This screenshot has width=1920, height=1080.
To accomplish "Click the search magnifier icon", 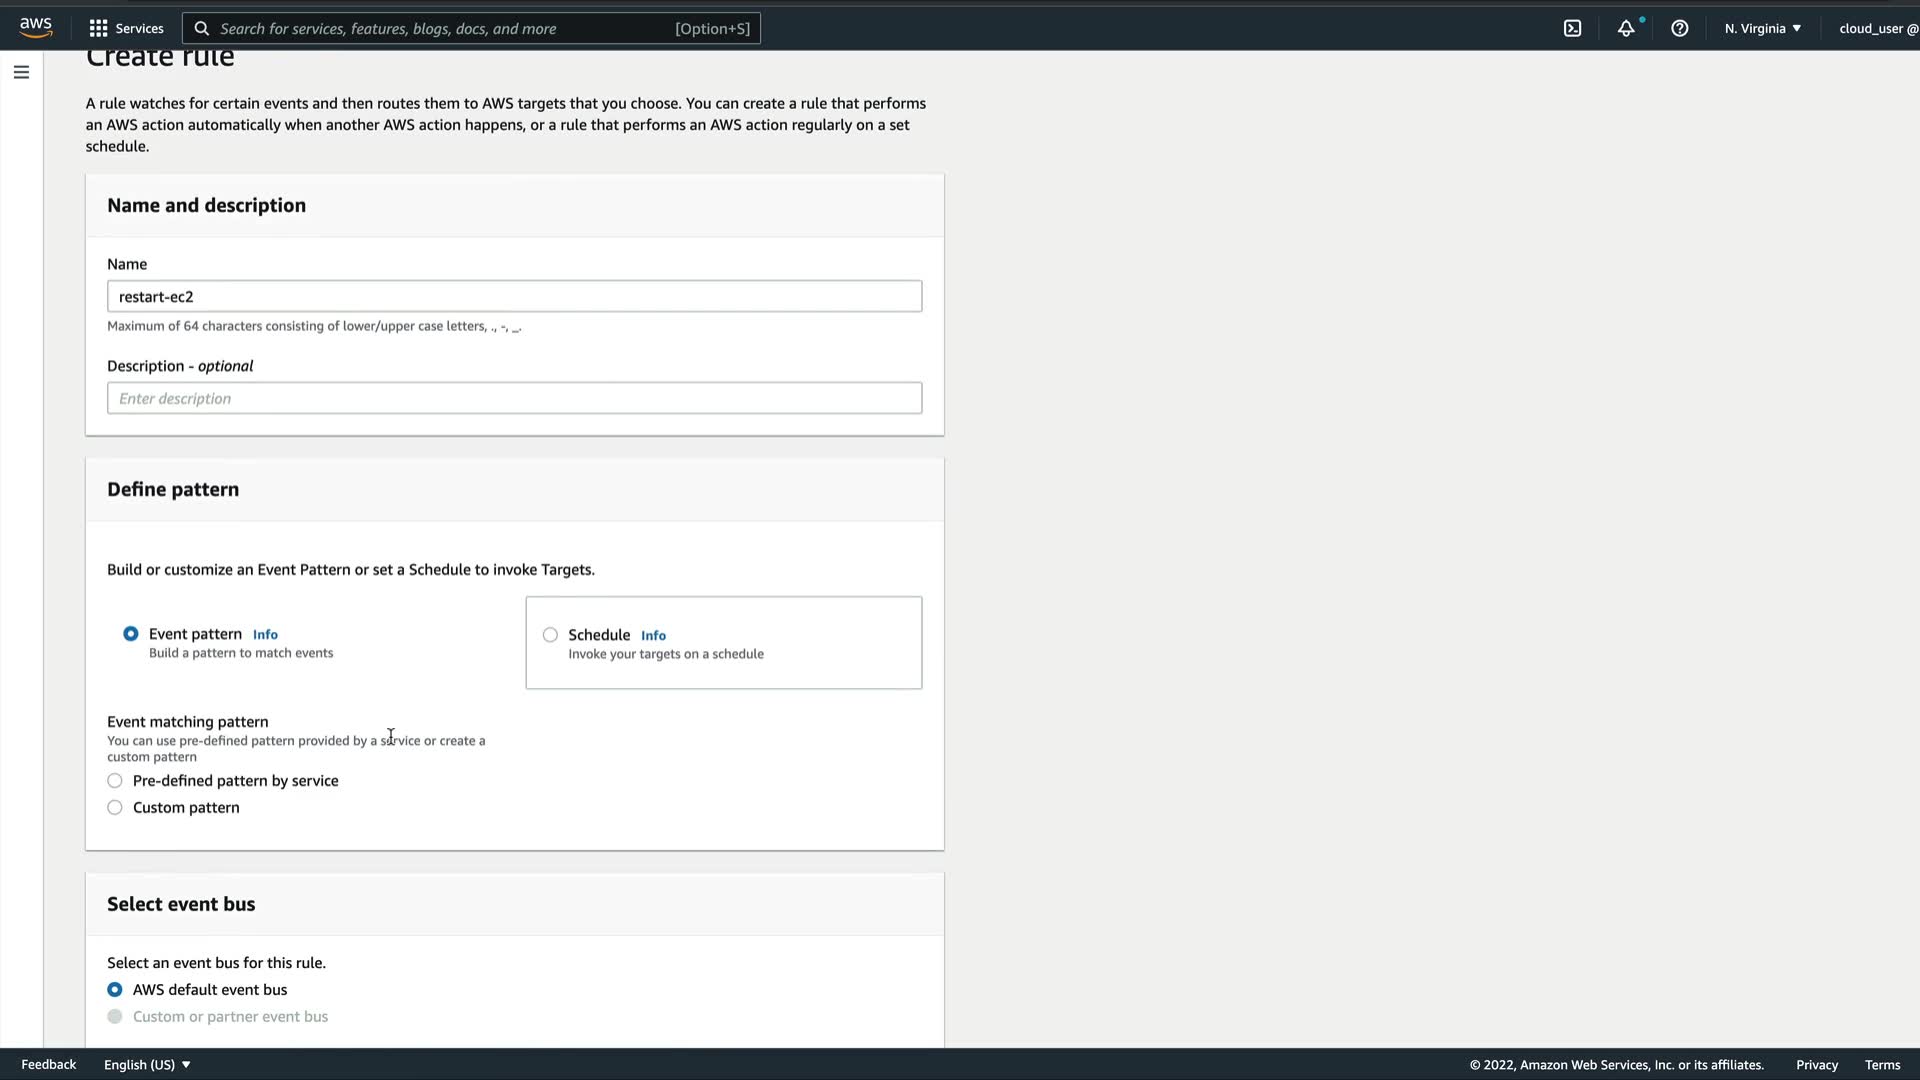I will point(201,28).
